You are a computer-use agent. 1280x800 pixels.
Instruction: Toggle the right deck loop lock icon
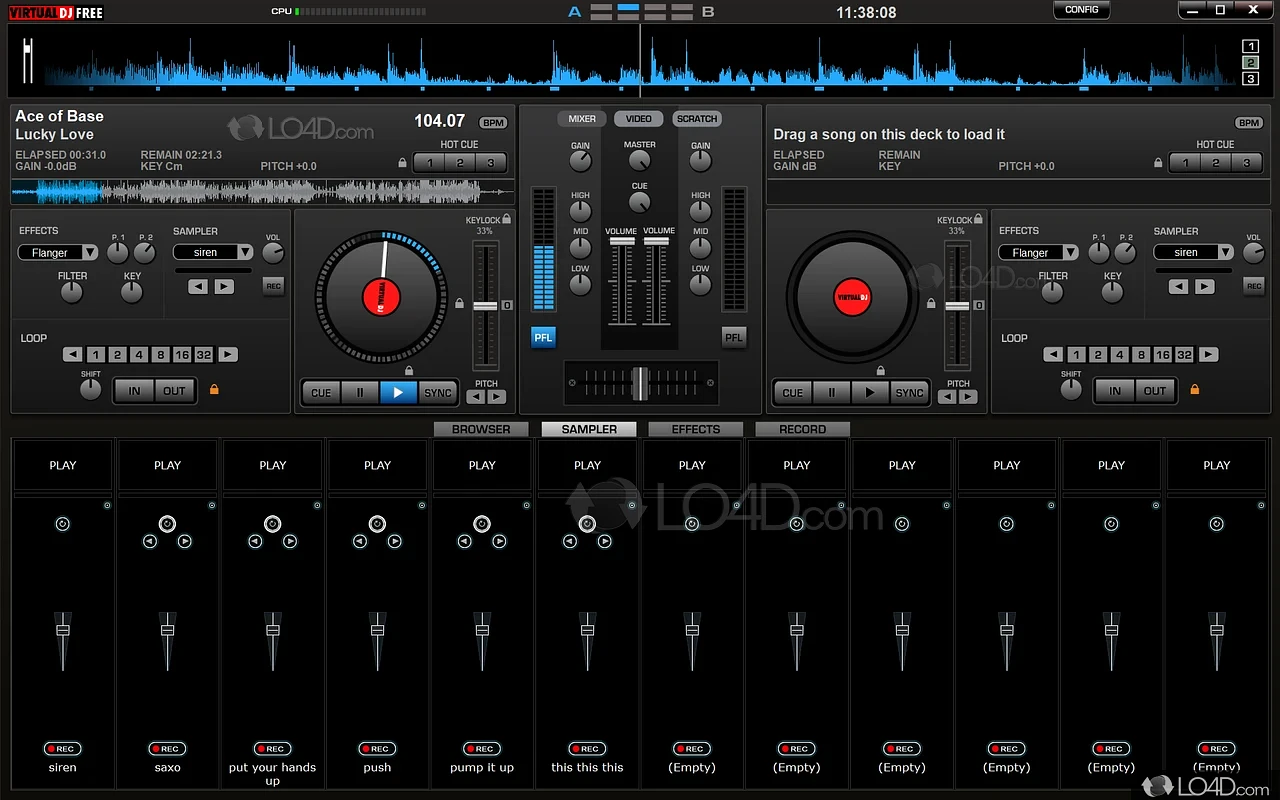(x=1194, y=389)
